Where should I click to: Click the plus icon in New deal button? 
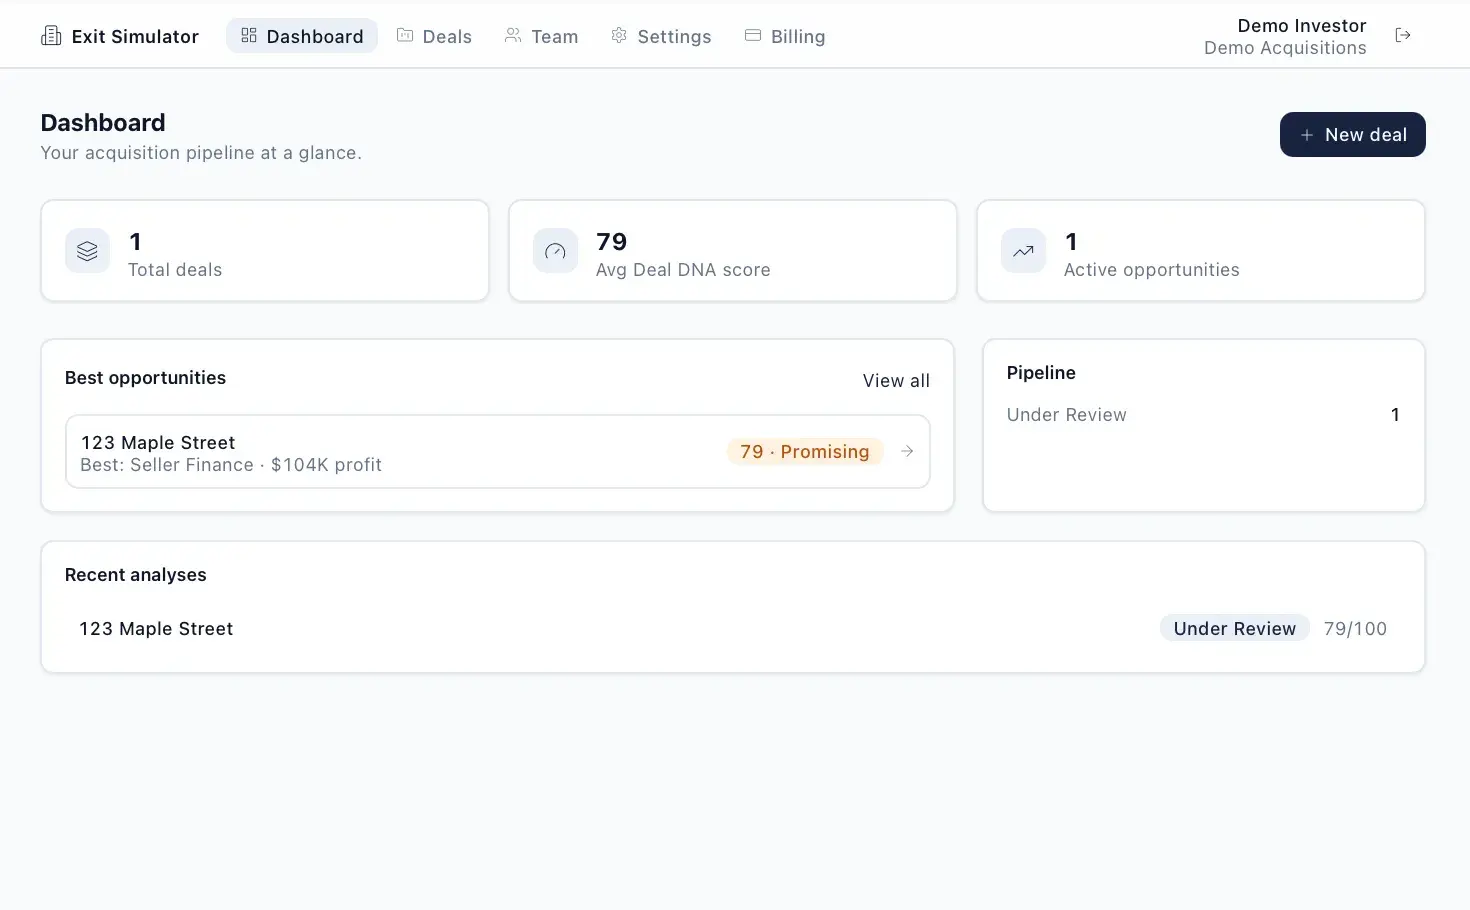pos(1306,135)
